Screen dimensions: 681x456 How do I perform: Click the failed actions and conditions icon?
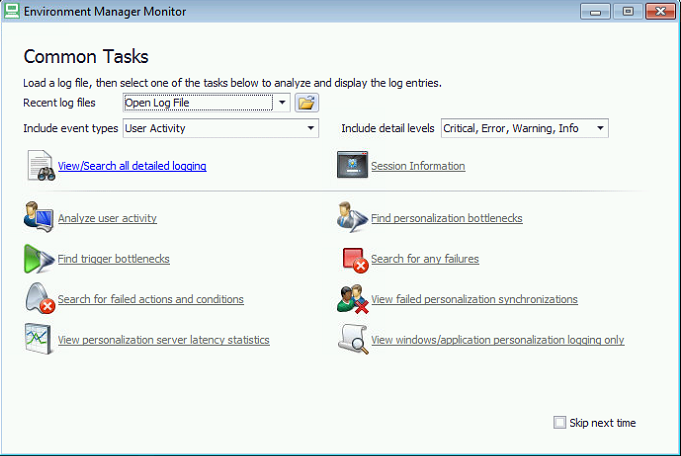click(40, 298)
